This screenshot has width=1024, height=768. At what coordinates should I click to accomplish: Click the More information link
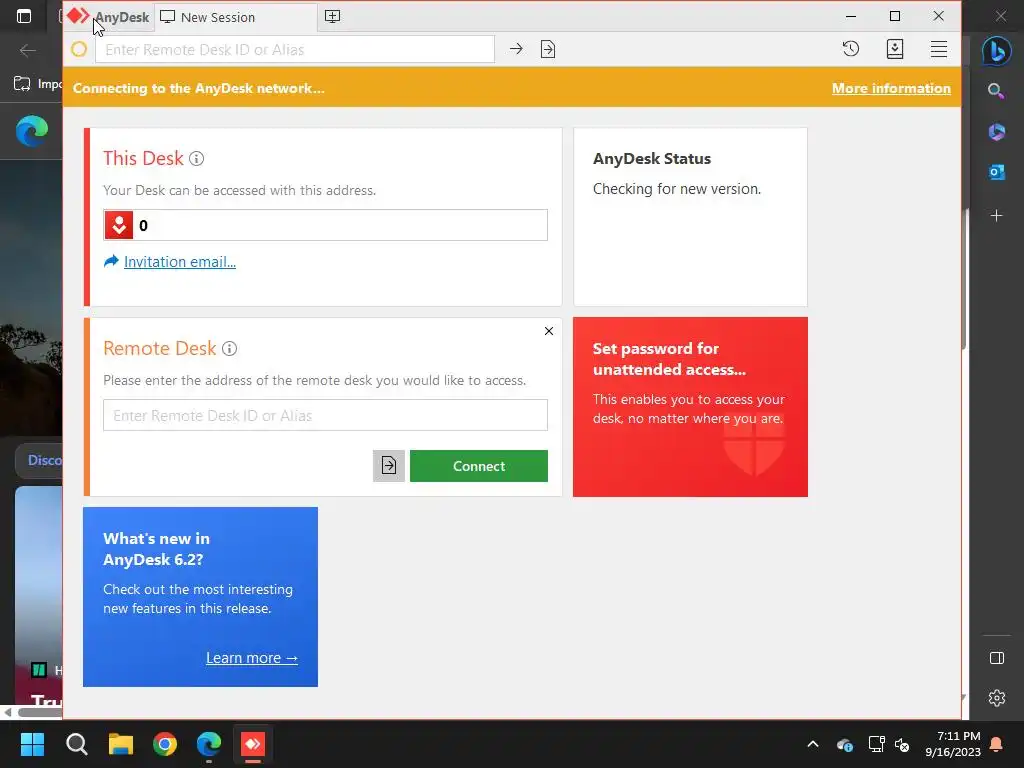coord(891,88)
